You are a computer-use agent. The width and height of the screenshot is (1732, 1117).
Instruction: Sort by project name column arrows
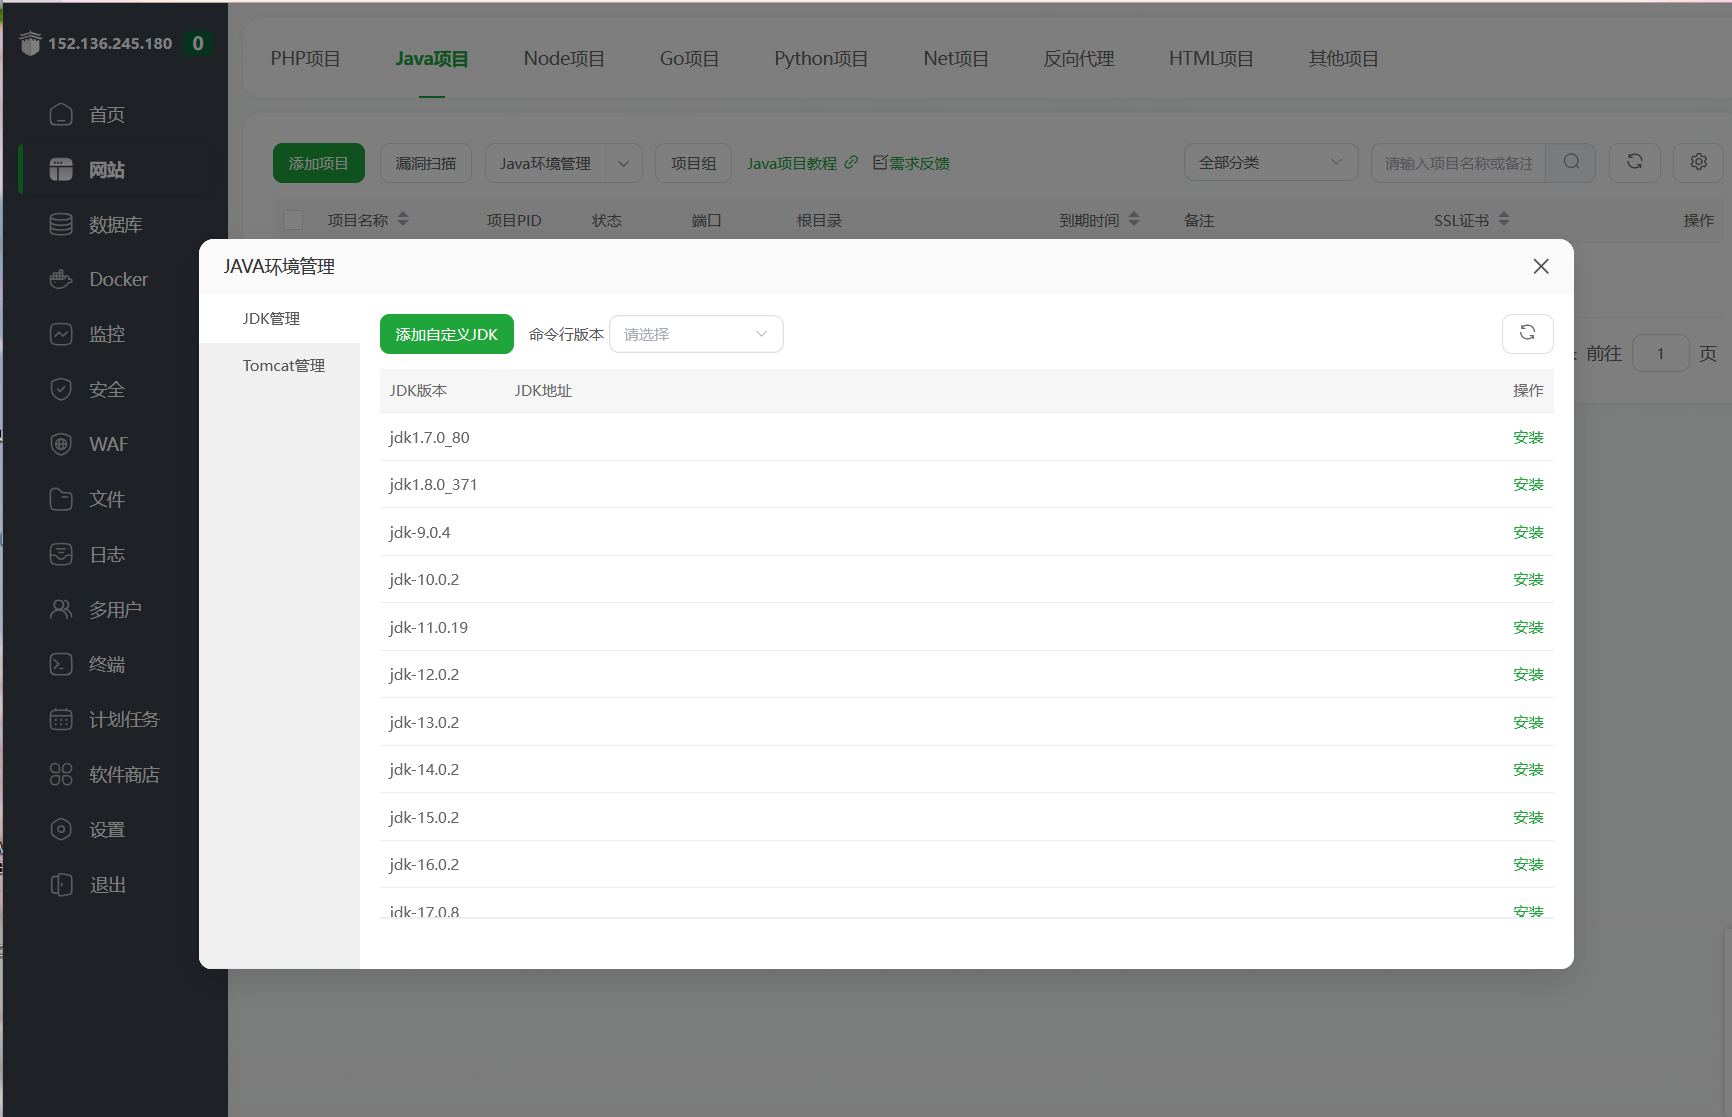403,219
